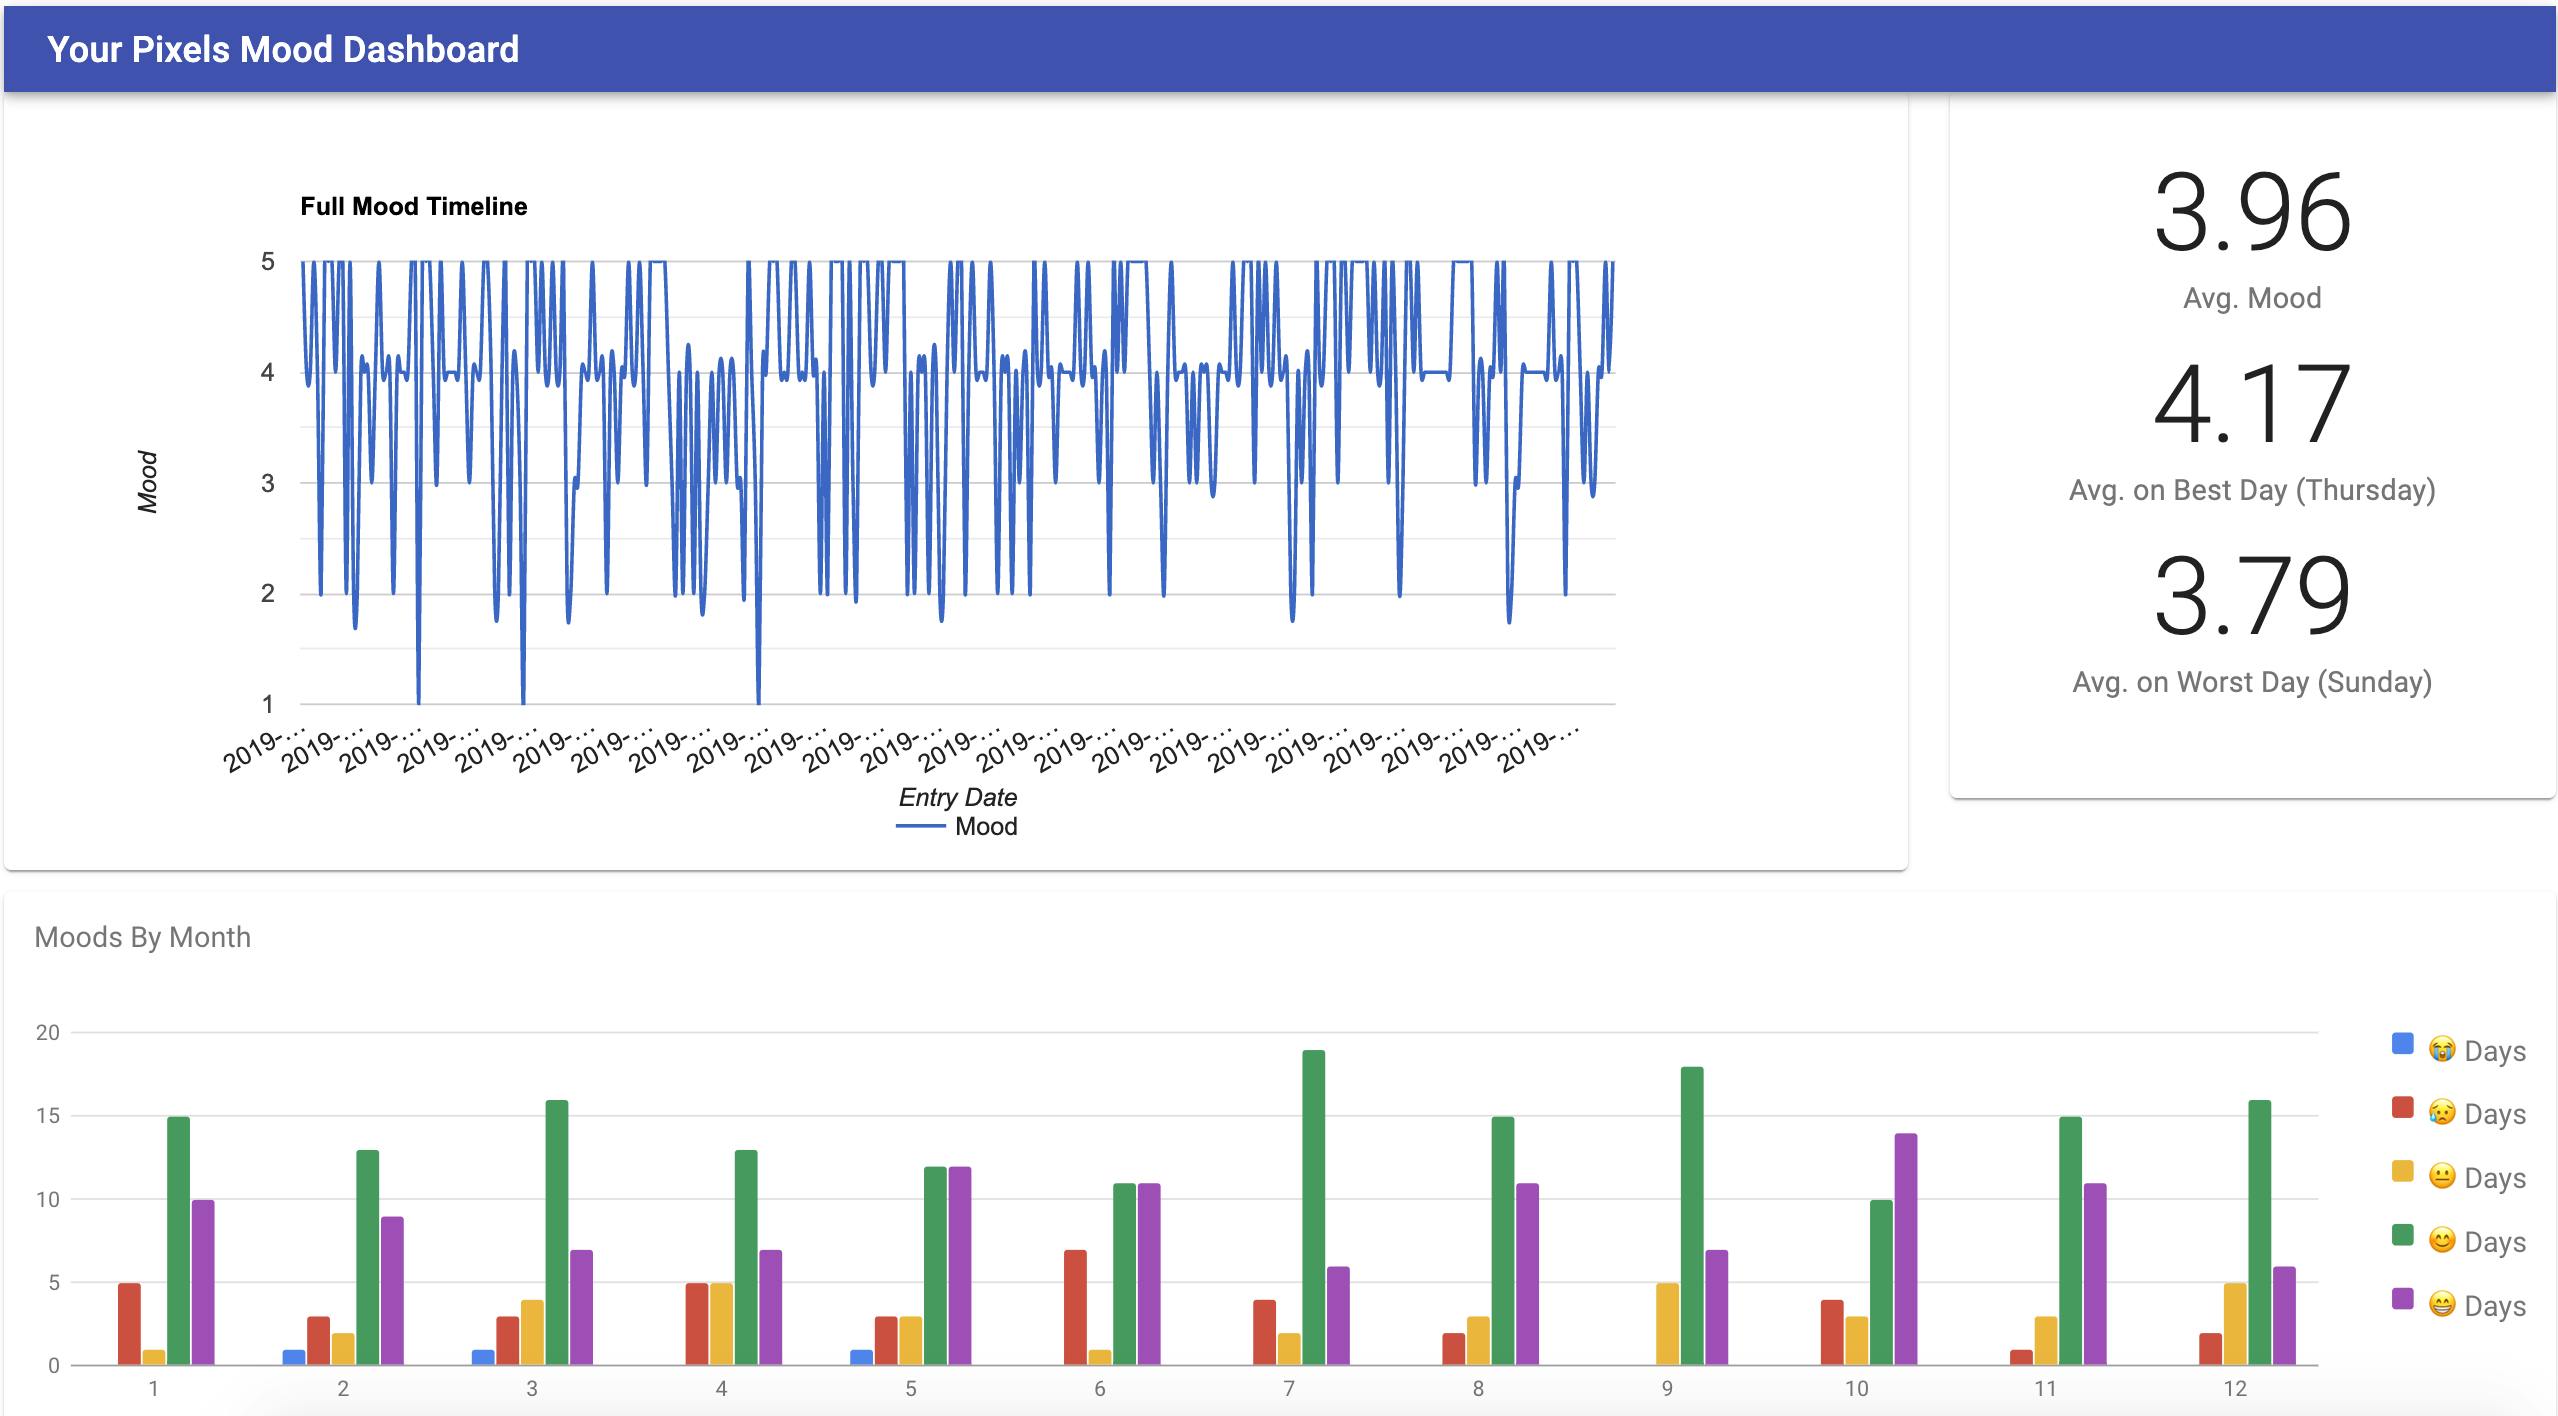Select the green legend color swatch
2558x1416 pixels.
click(2402, 1236)
